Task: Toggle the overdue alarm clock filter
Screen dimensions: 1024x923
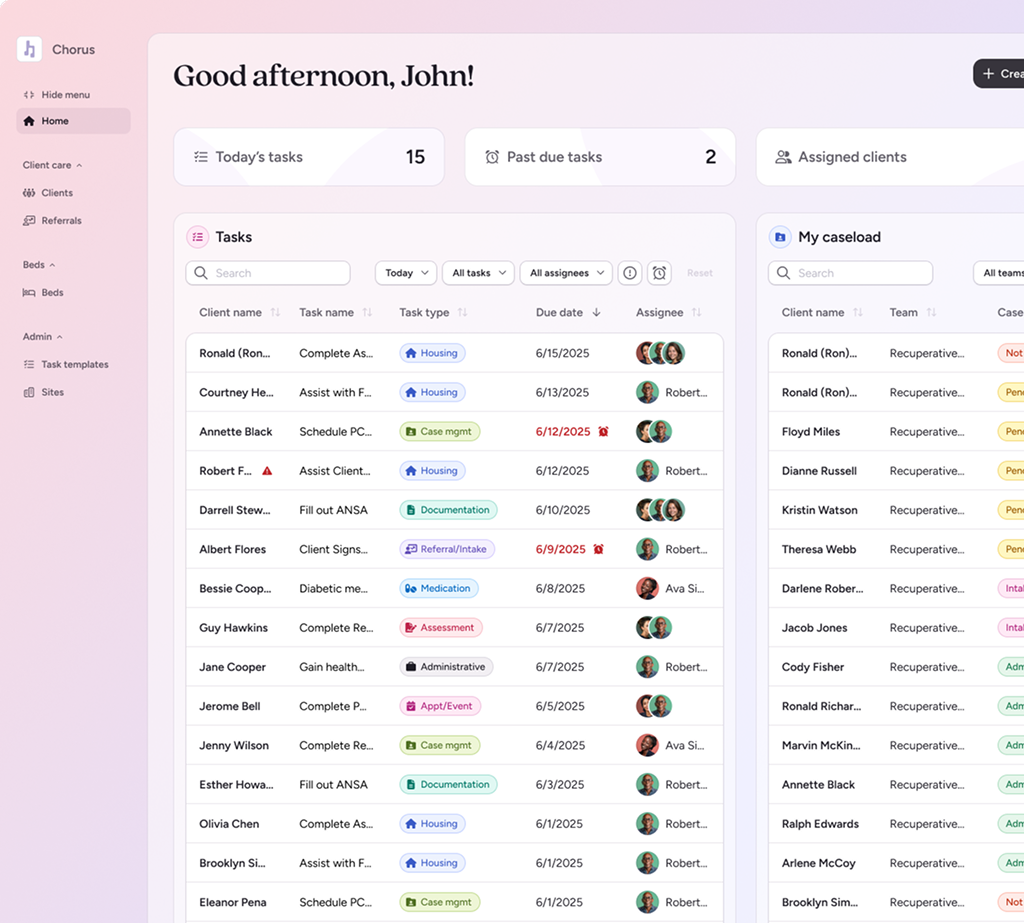Action: coord(660,273)
